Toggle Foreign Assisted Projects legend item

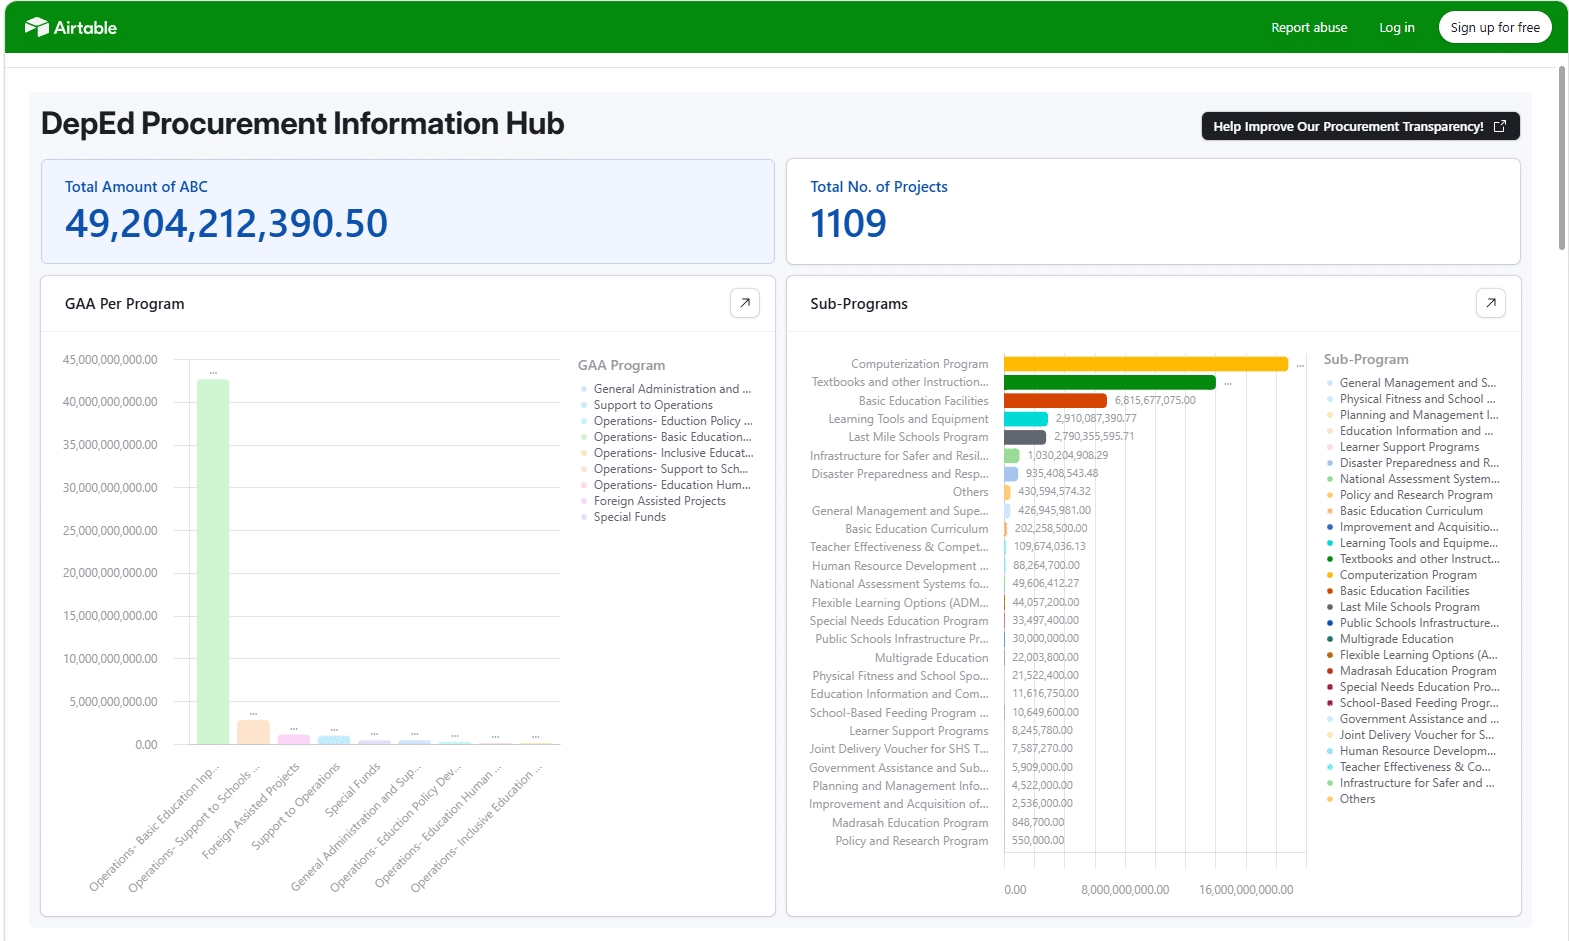click(653, 501)
